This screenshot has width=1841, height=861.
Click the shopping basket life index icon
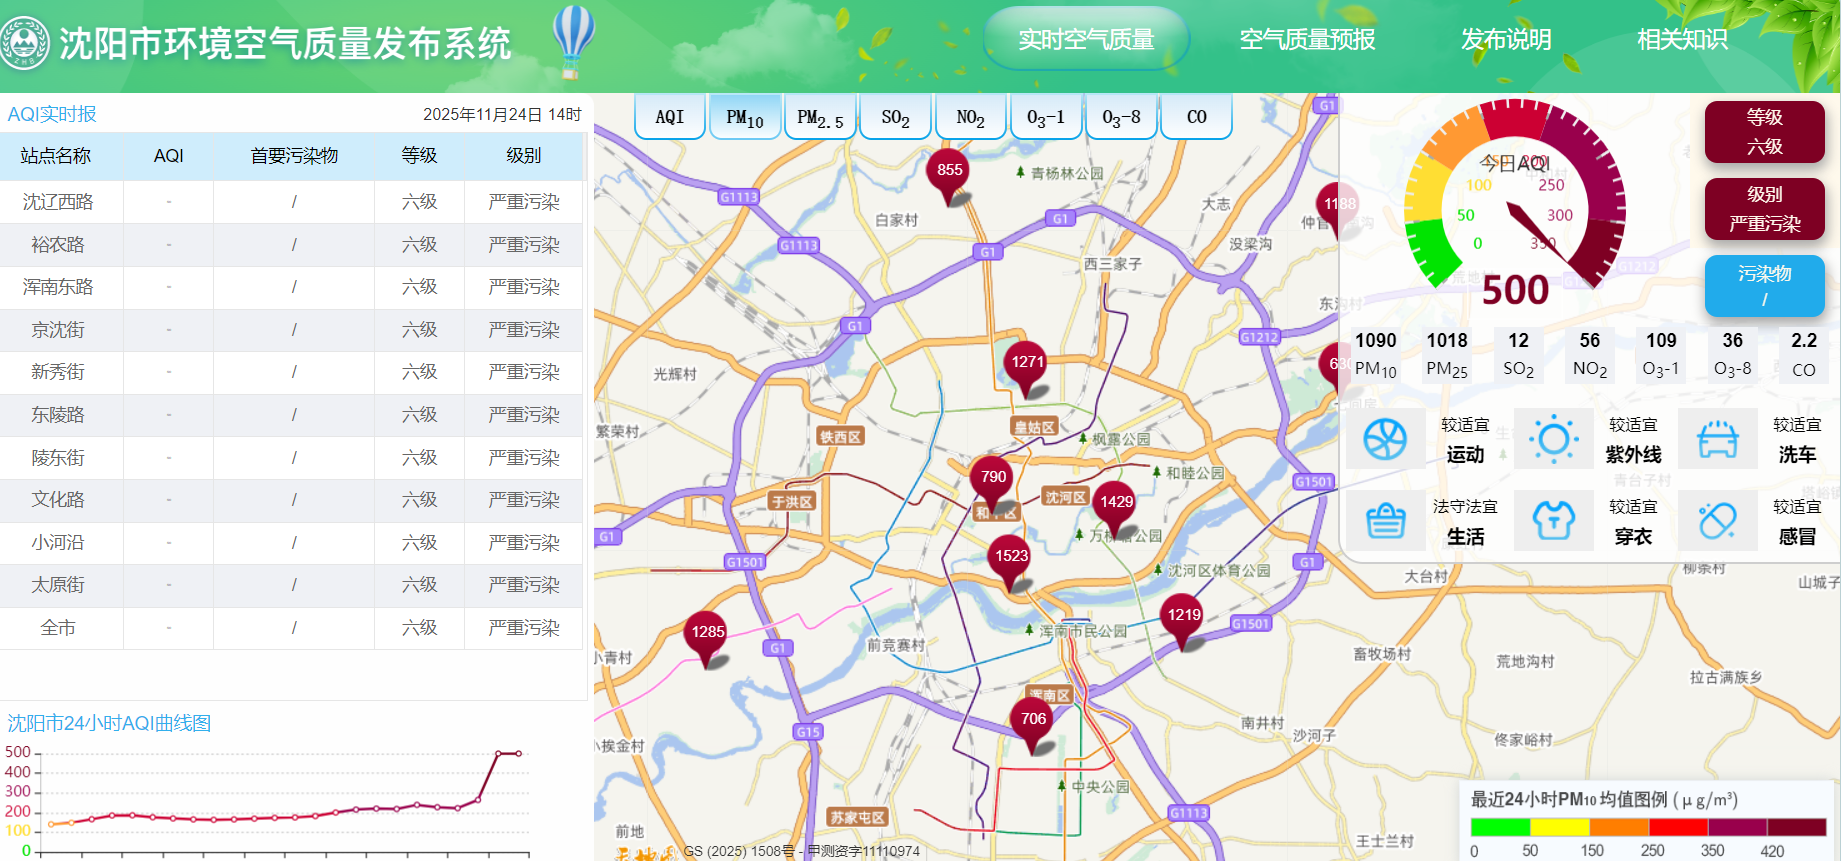click(x=1385, y=521)
